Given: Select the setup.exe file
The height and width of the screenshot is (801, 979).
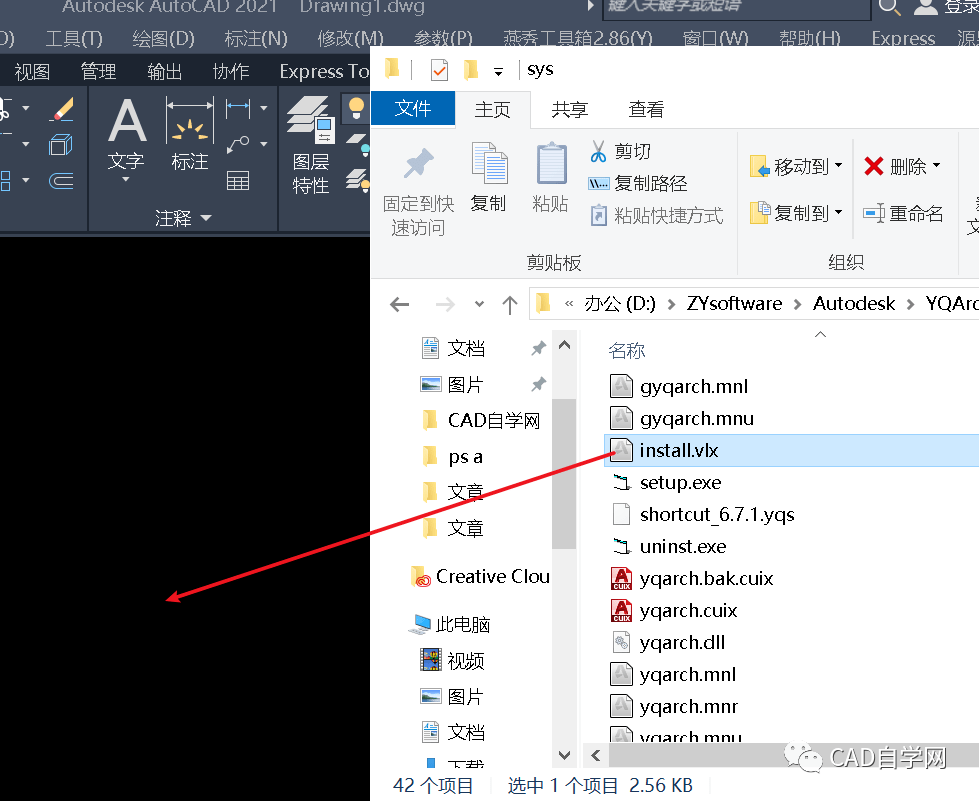Looking at the screenshot, I should (680, 482).
